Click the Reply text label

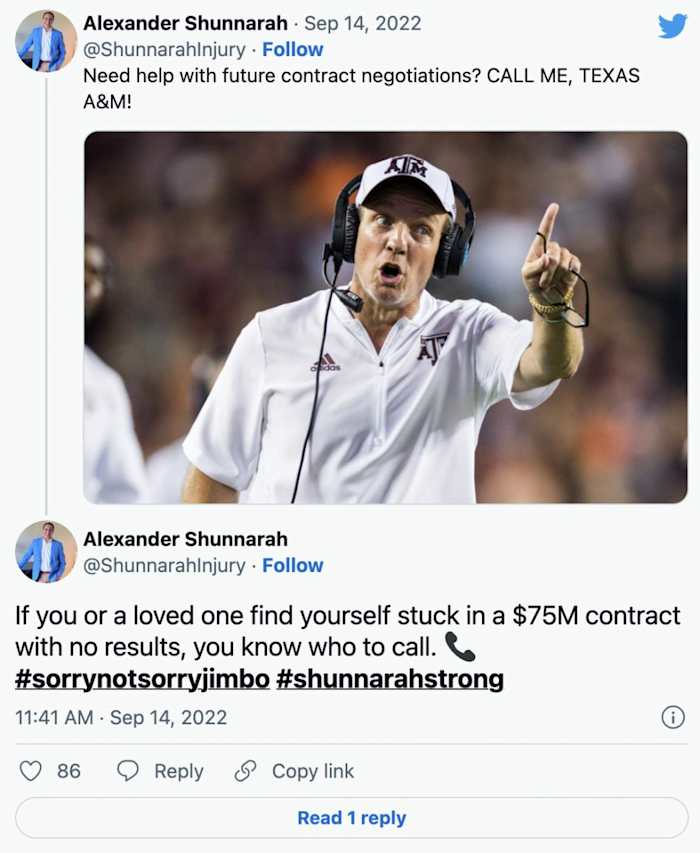click(x=178, y=771)
